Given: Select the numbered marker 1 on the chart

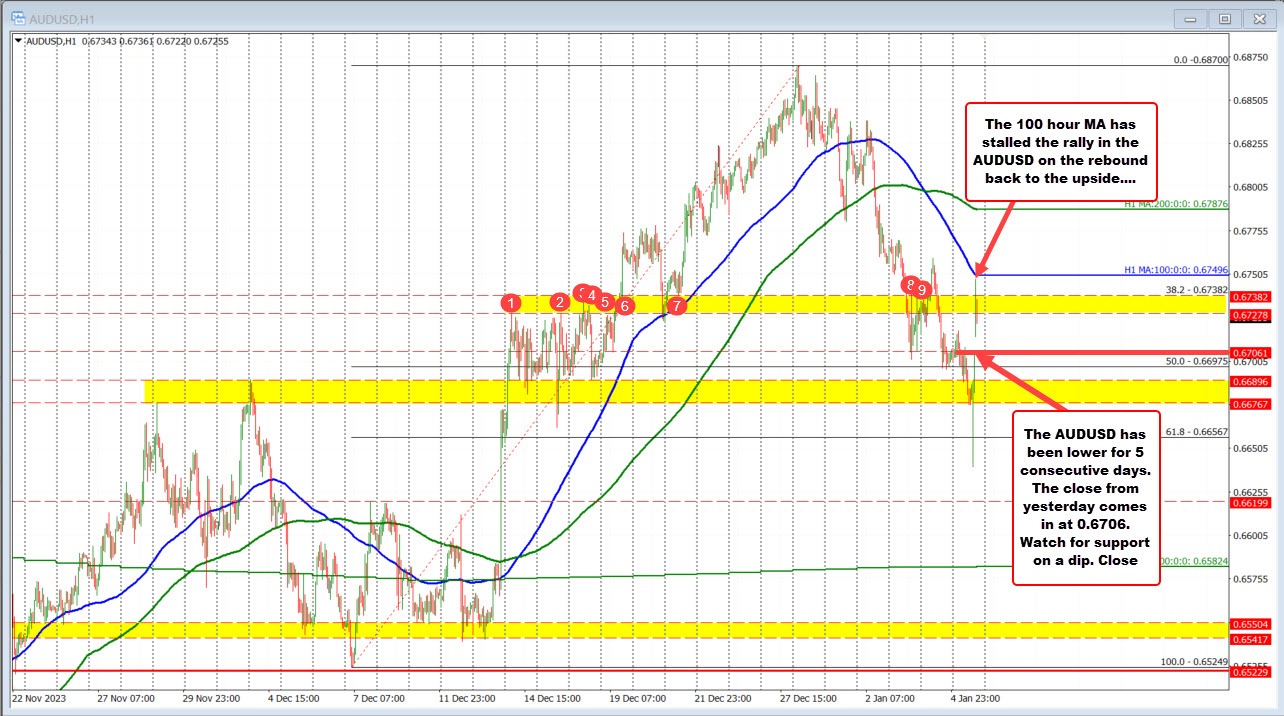Looking at the screenshot, I should pos(512,302).
